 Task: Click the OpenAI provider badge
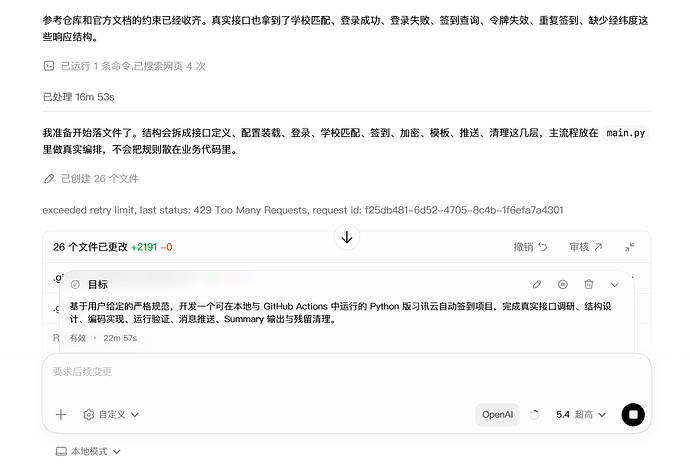coord(497,415)
